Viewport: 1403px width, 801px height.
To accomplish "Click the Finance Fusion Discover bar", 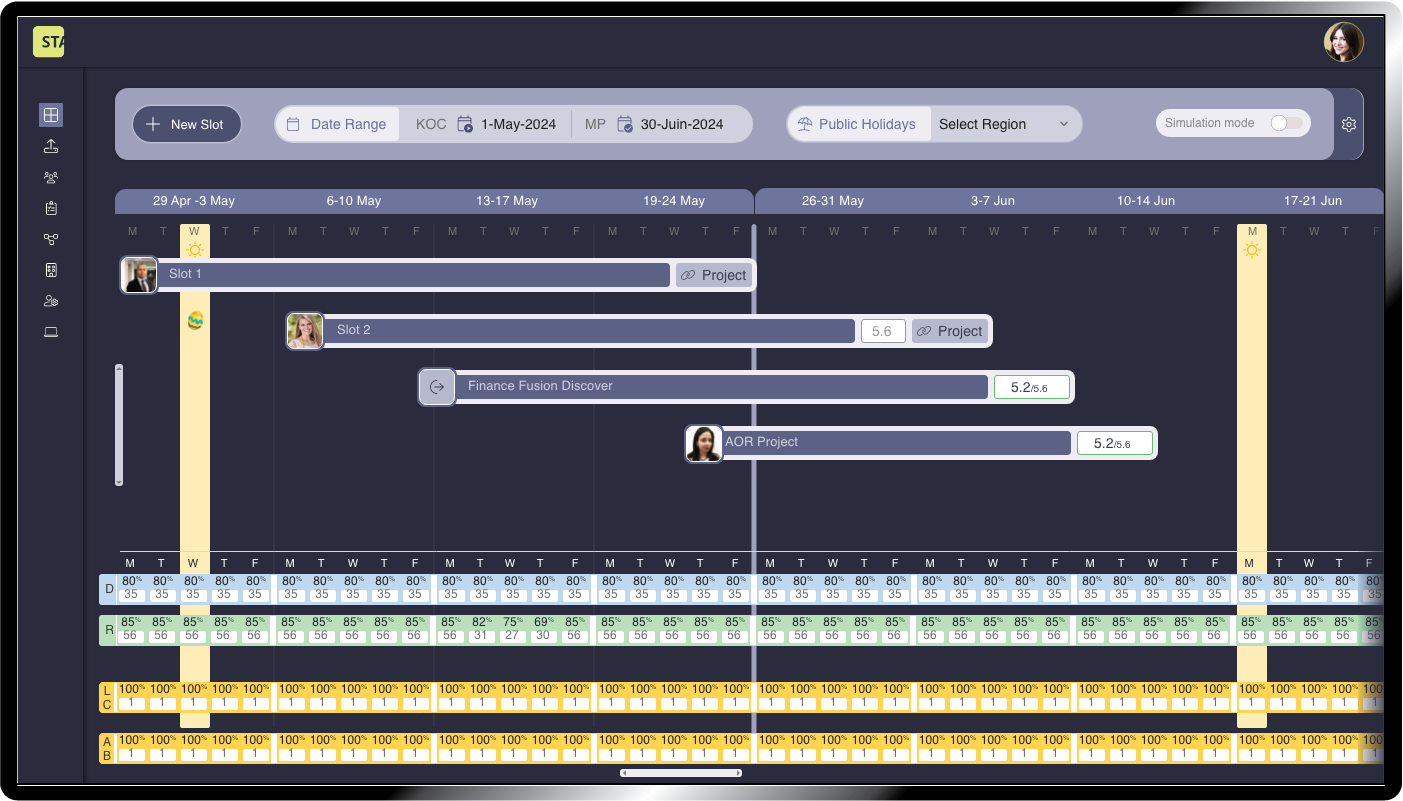I will tap(720, 387).
